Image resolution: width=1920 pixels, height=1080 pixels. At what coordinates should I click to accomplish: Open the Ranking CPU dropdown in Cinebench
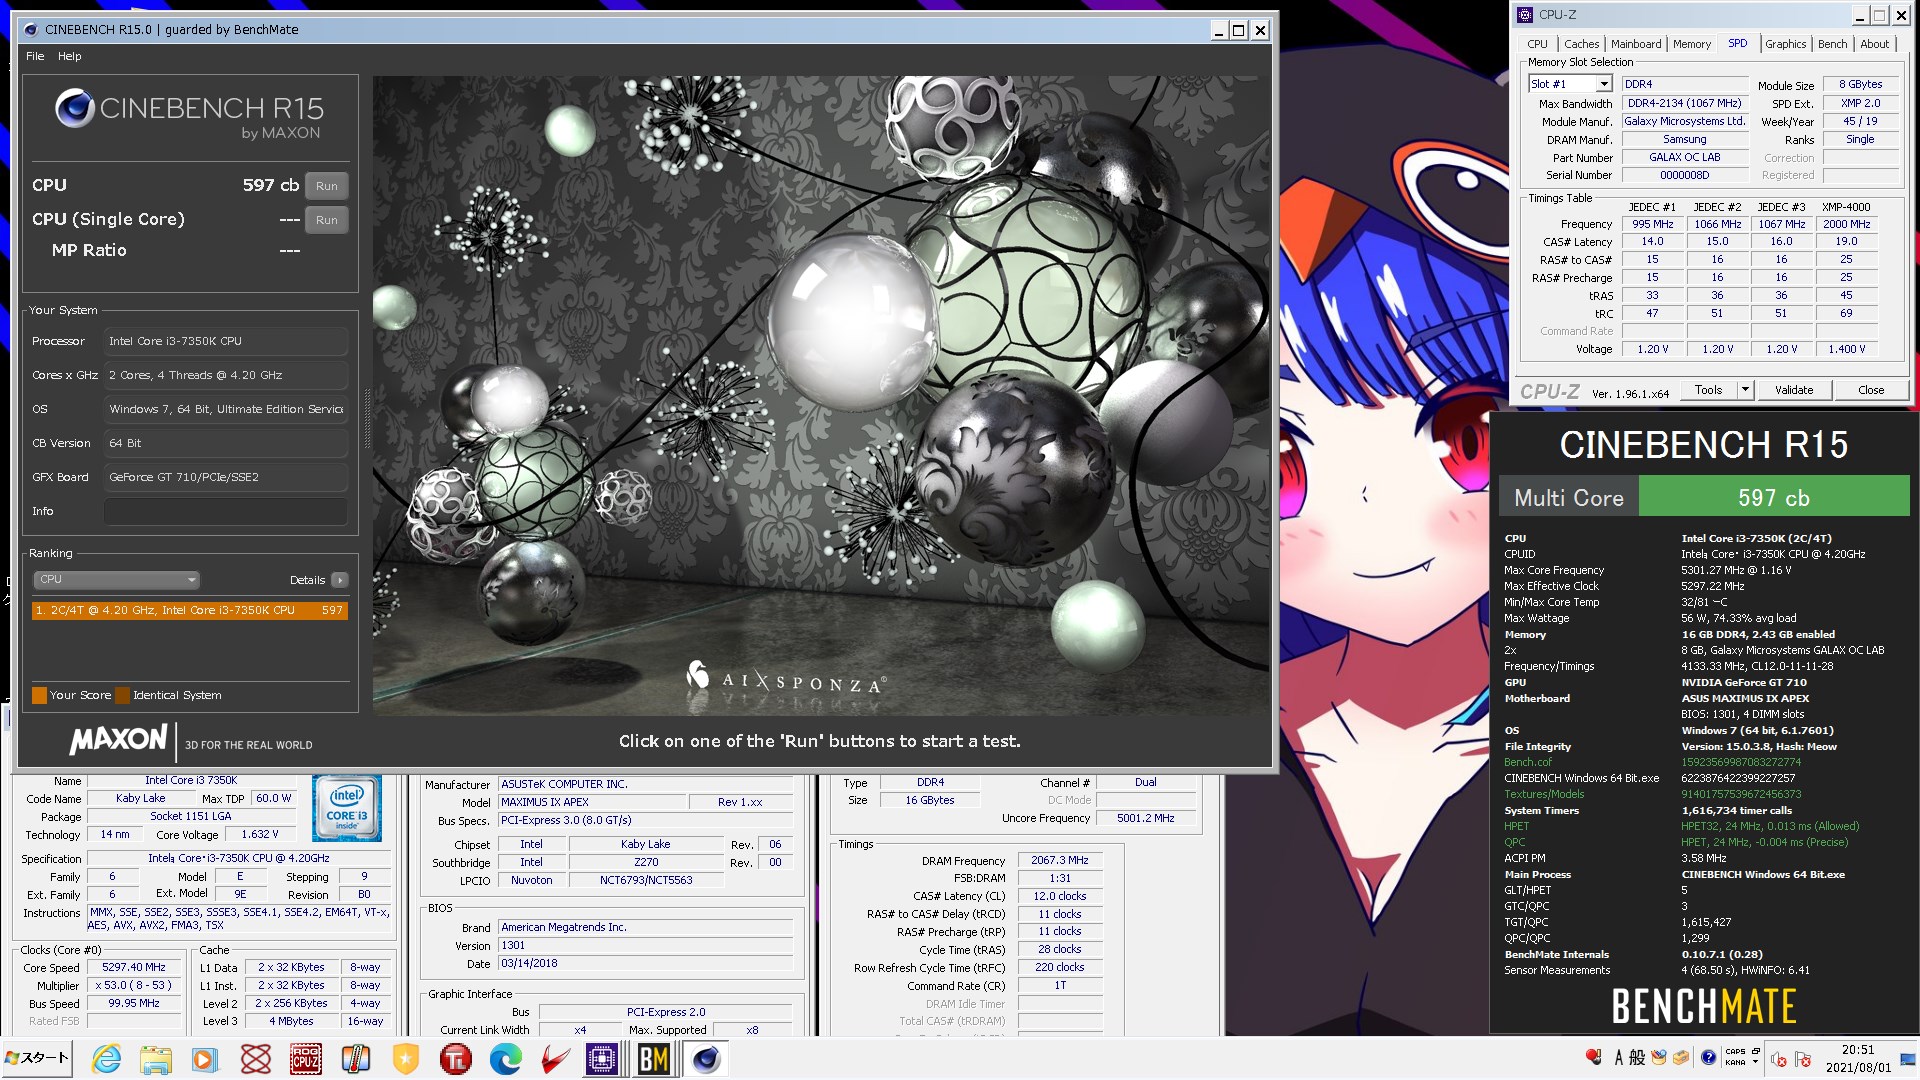[x=117, y=580]
